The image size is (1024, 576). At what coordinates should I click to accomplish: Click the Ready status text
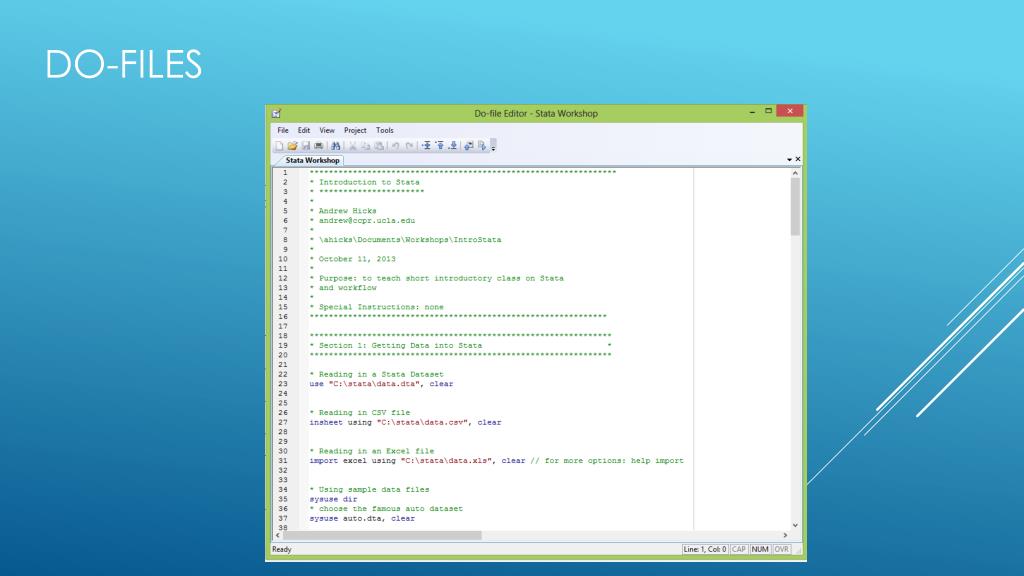[281, 549]
